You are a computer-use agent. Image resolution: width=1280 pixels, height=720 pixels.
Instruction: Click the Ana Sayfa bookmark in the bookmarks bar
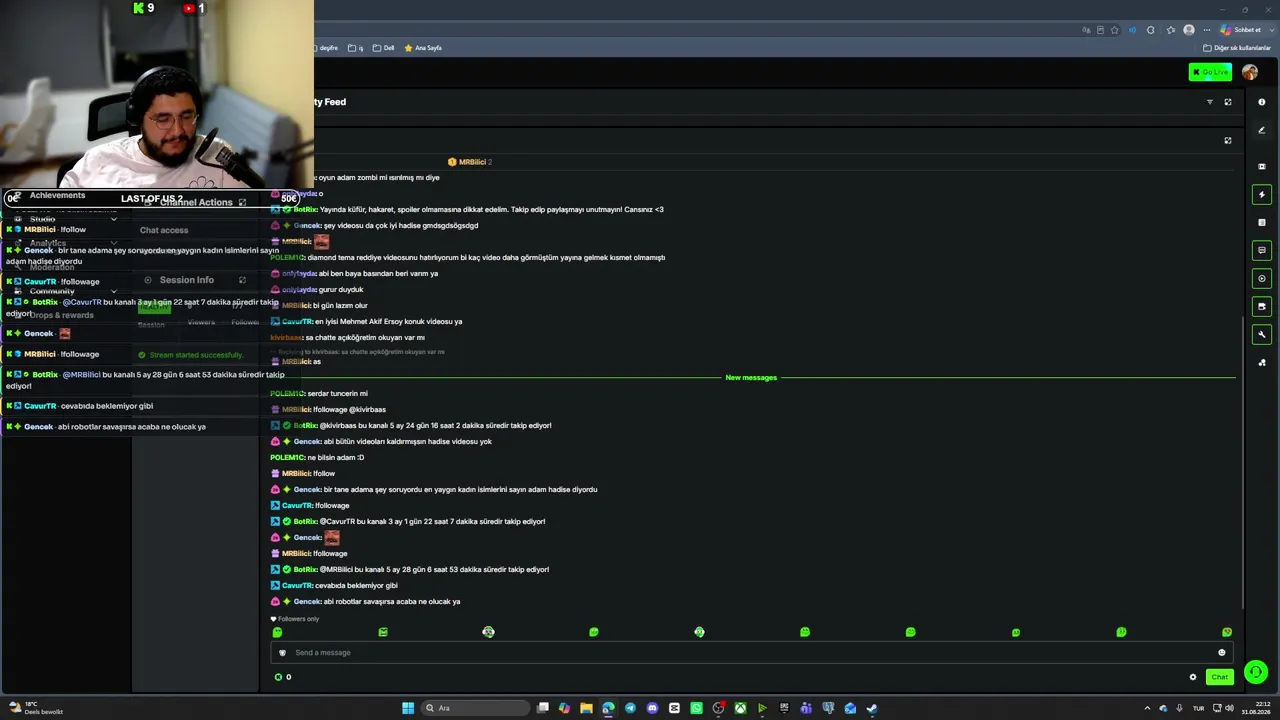[x=423, y=48]
